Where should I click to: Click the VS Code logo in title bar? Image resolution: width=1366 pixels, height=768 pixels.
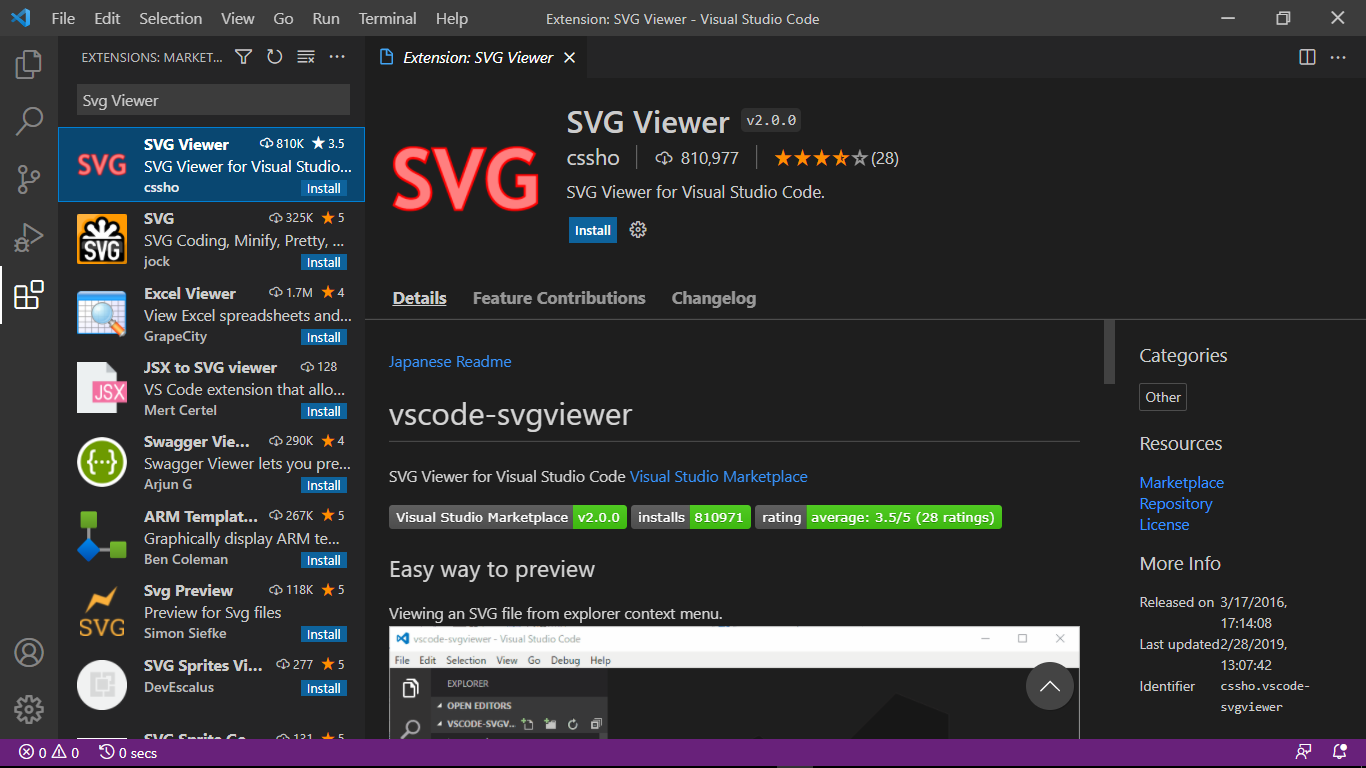pos(20,18)
